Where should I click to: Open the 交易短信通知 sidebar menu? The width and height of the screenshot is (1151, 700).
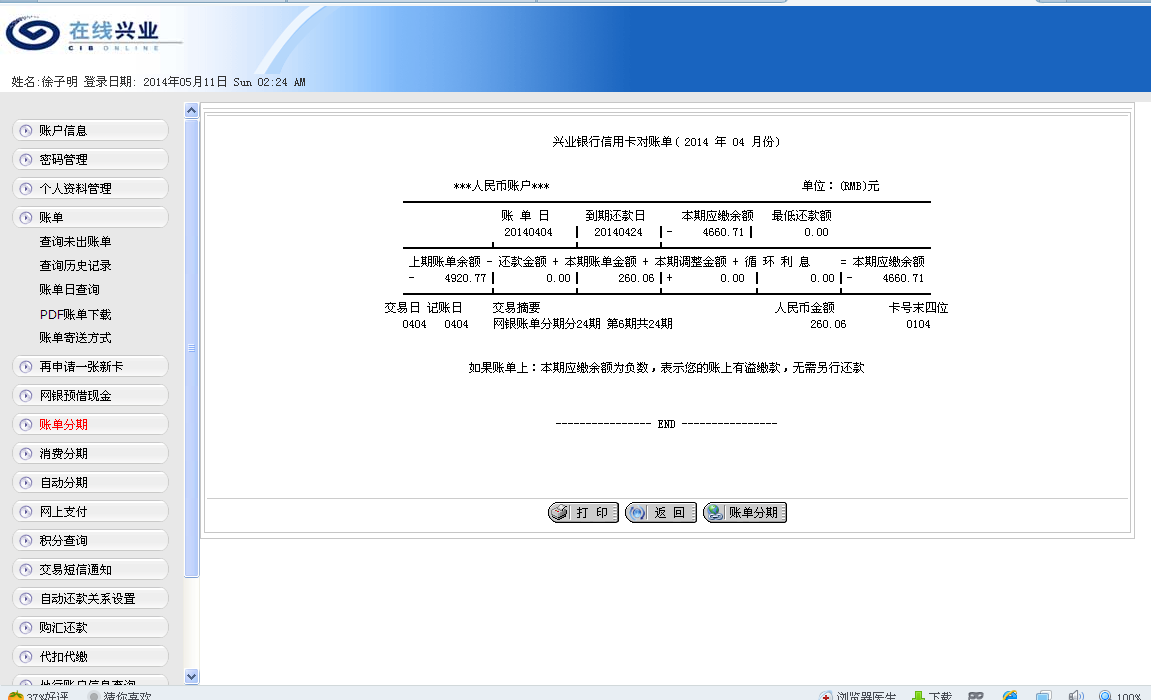pyautogui.click(x=90, y=569)
